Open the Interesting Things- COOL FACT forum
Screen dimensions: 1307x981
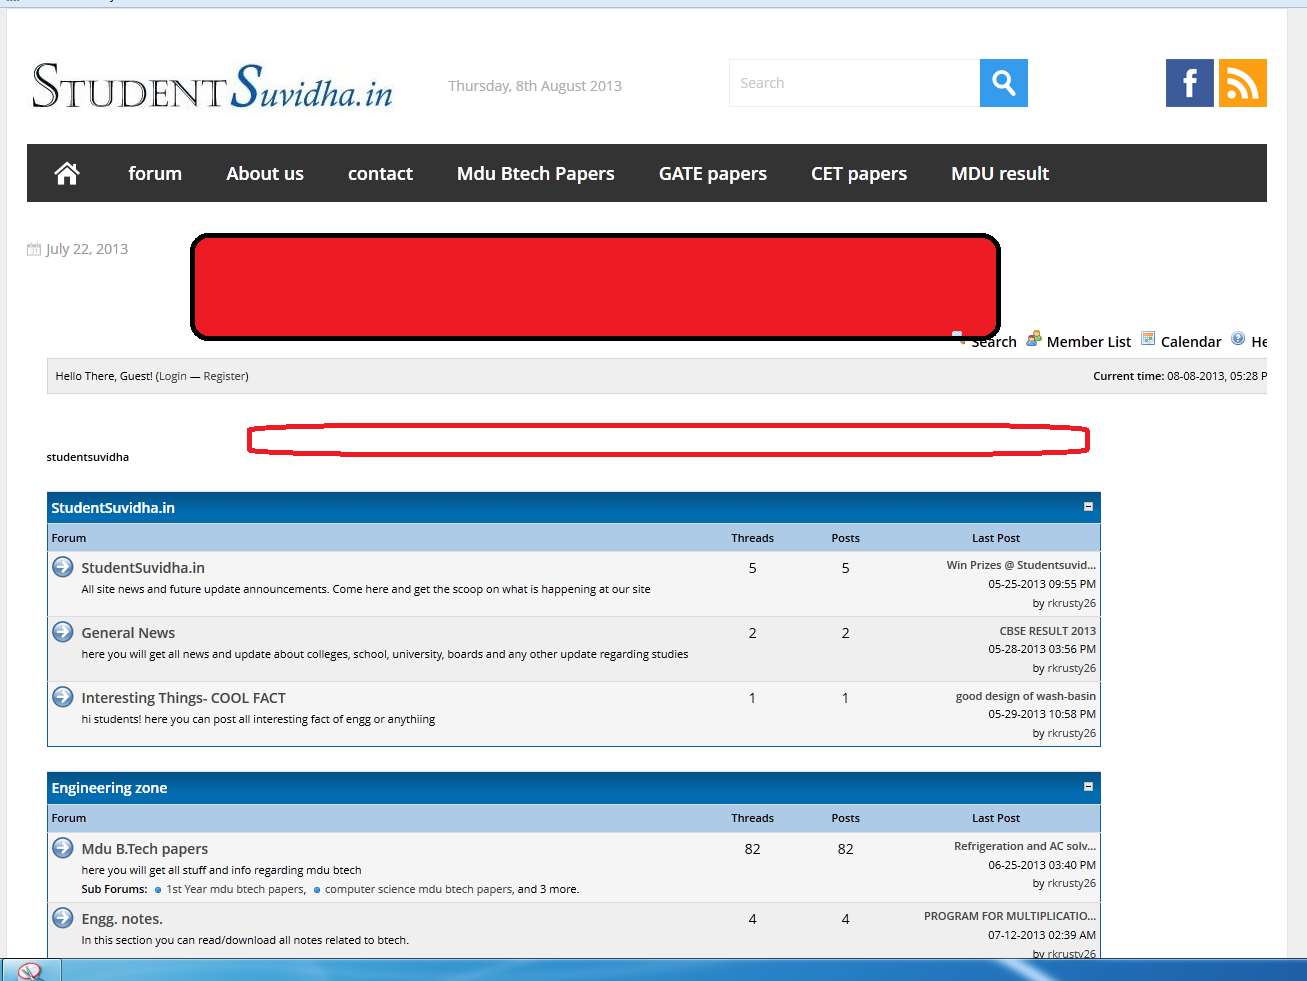183,698
